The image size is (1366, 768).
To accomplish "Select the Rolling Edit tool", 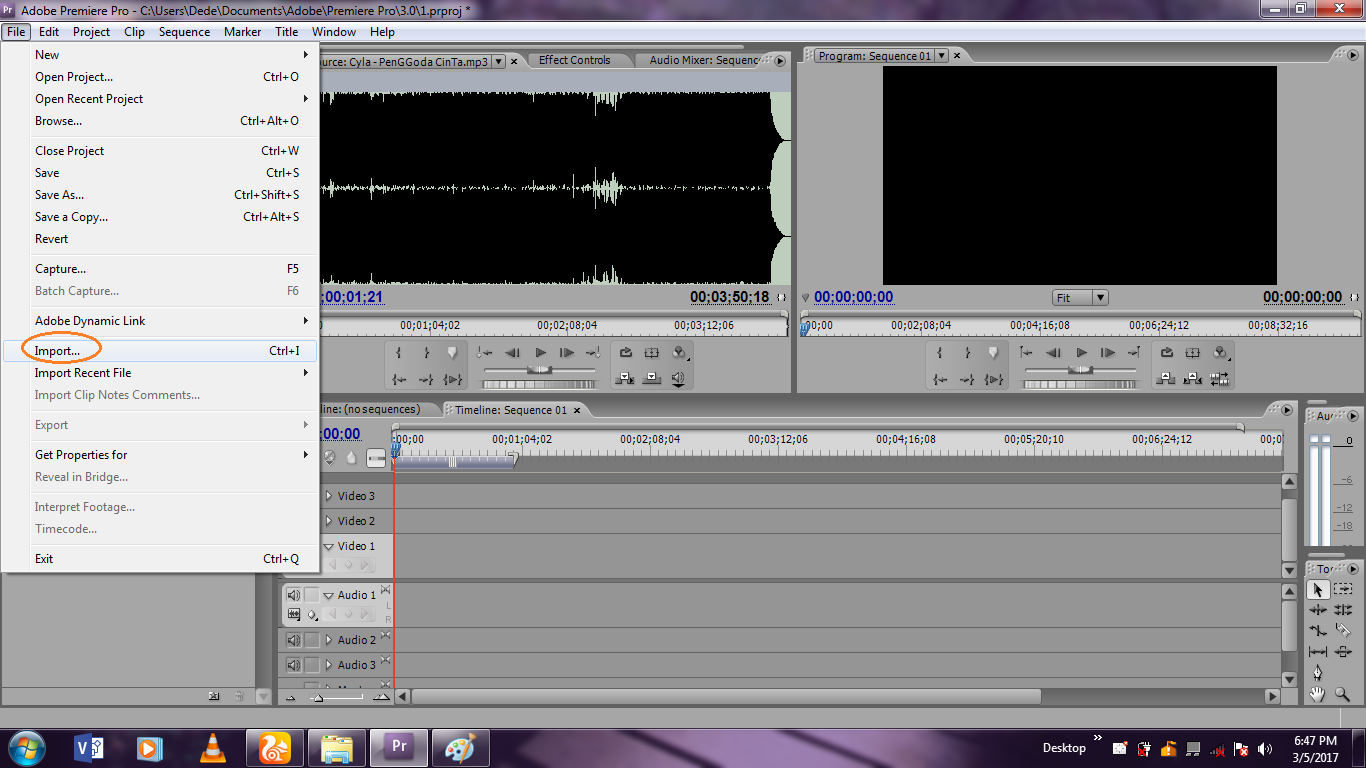I will click(1343, 610).
